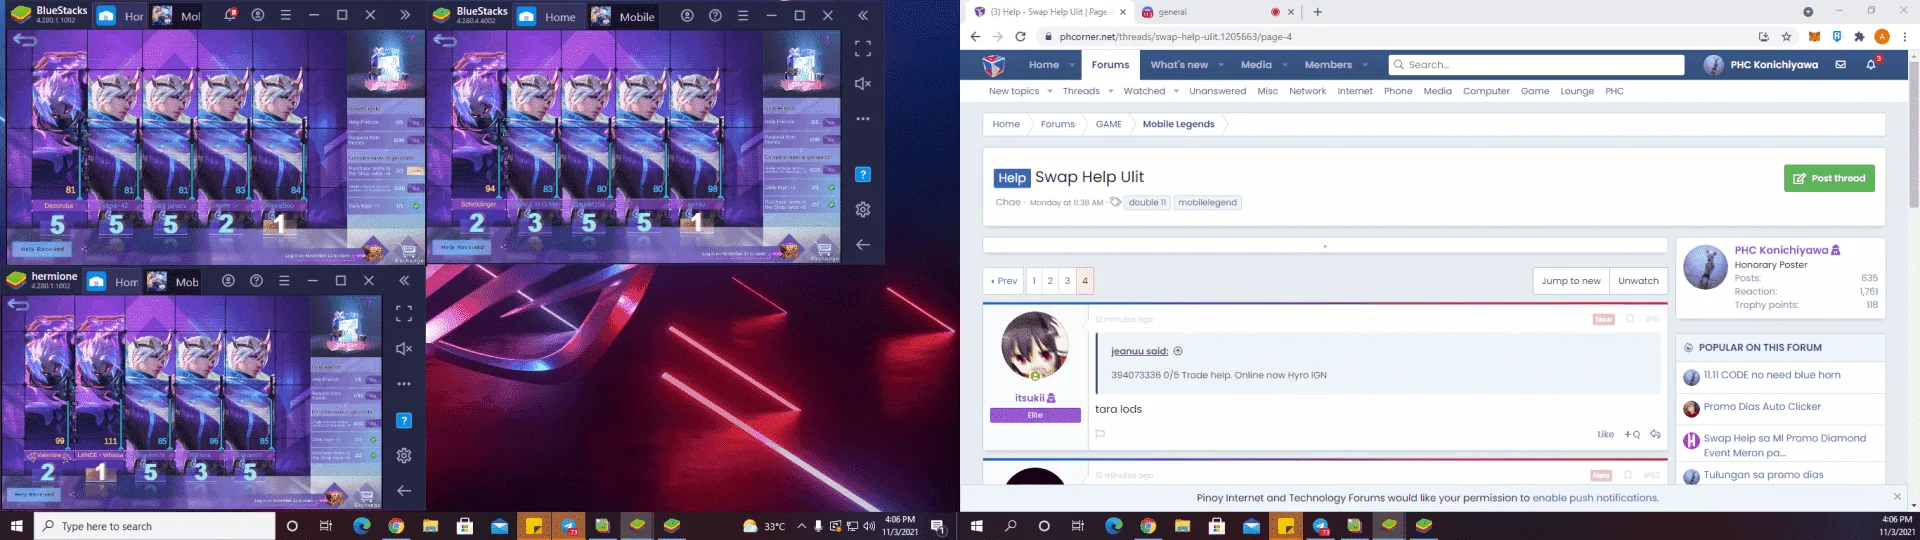
Task: Open account icon in first BlueStacks window
Action: [x=258, y=15]
